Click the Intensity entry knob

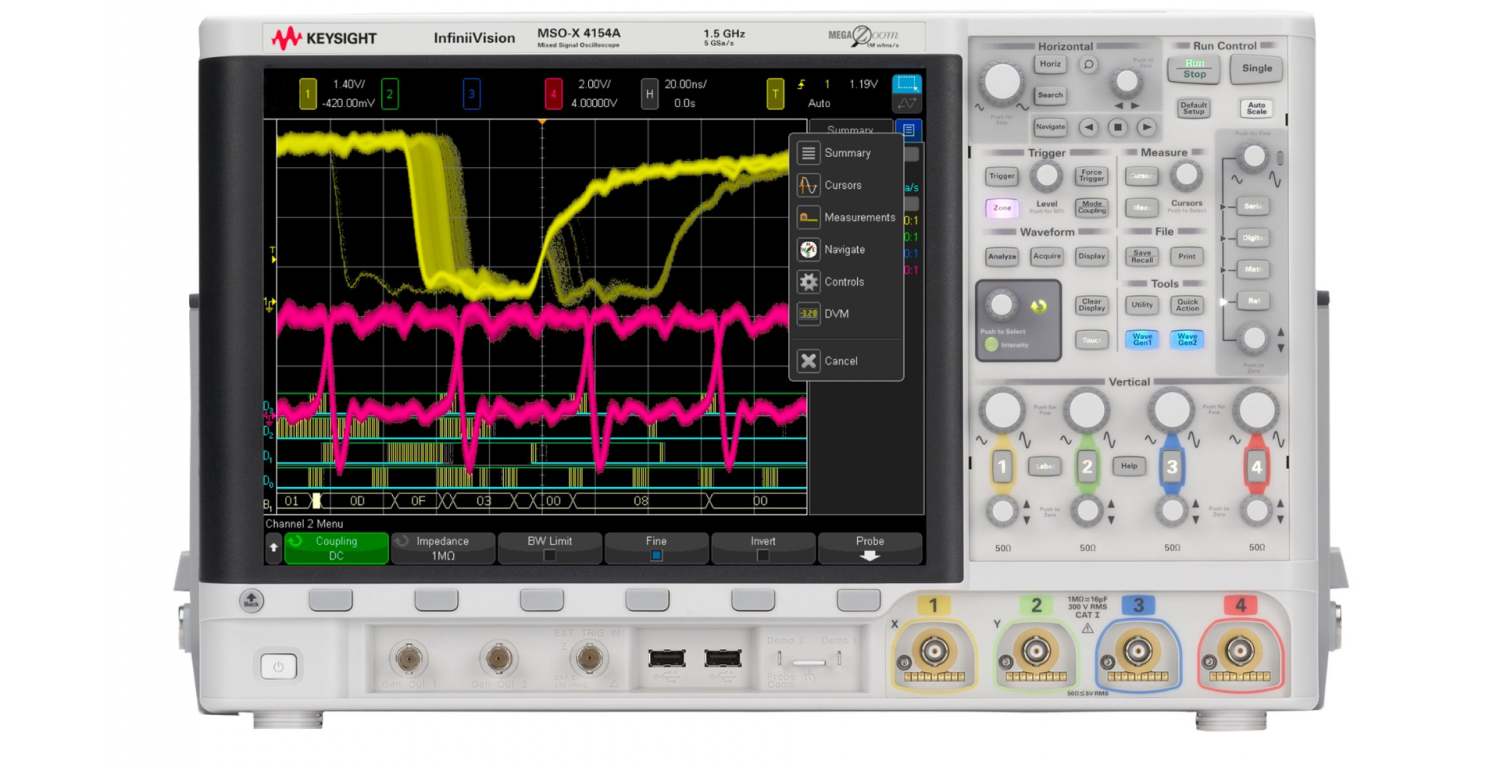[x=1001, y=306]
